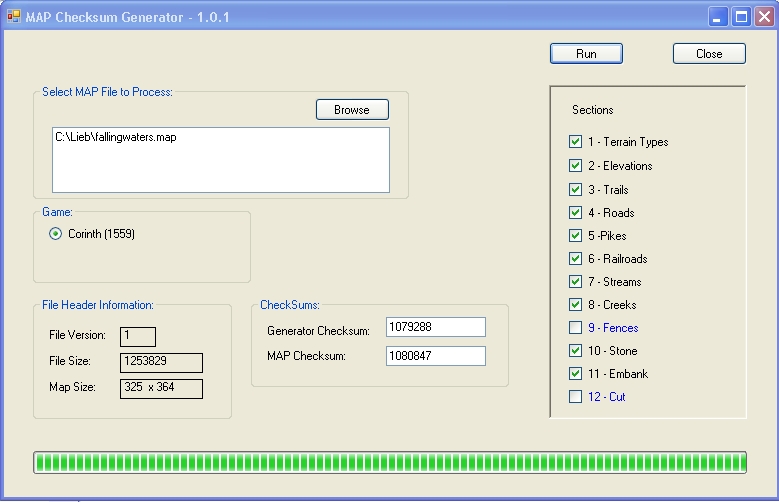Click the Map Size label
Image resolution: width=779 pixels, height=502 pixels.
[x=73, y=387]
